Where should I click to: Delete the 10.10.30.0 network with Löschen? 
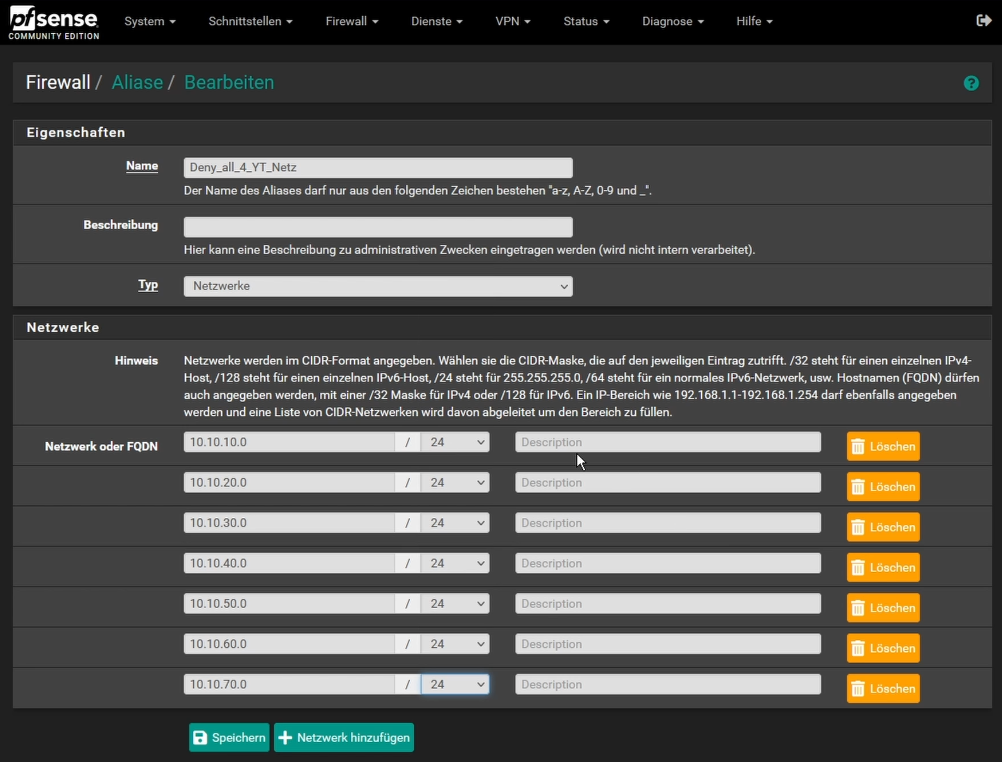point(883,527)
